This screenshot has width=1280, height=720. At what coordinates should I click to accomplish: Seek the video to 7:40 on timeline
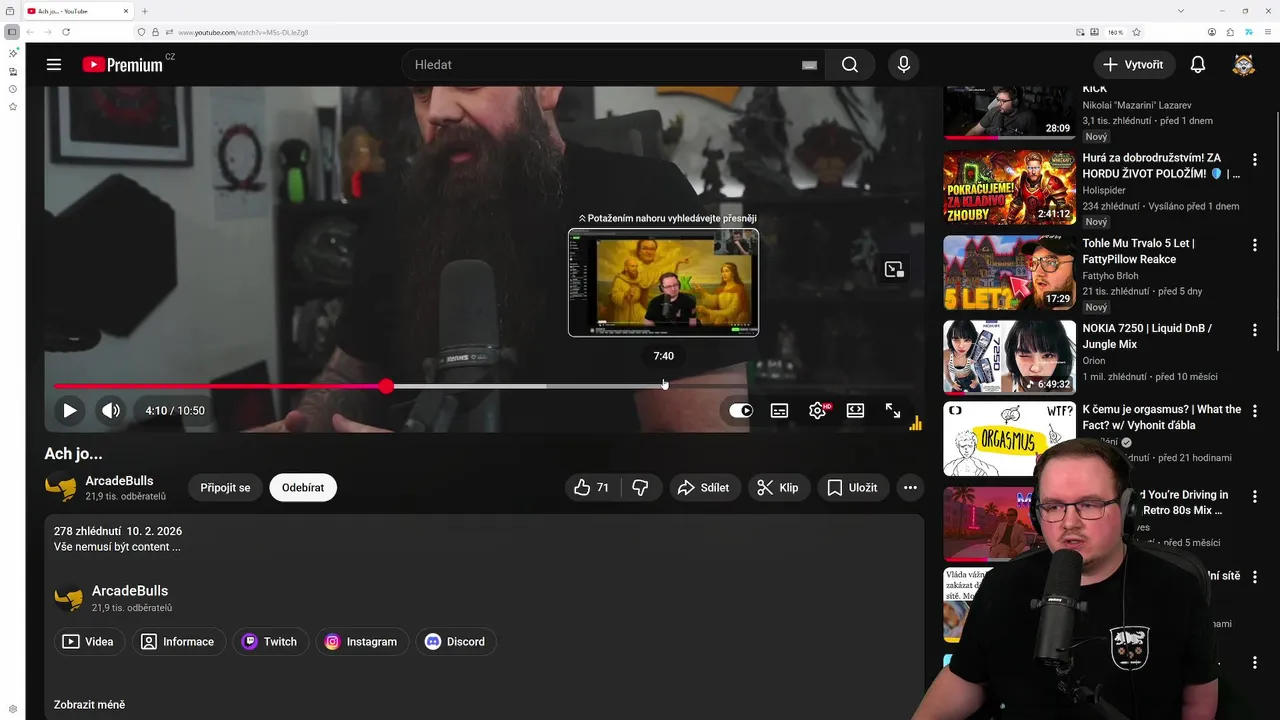664,386
